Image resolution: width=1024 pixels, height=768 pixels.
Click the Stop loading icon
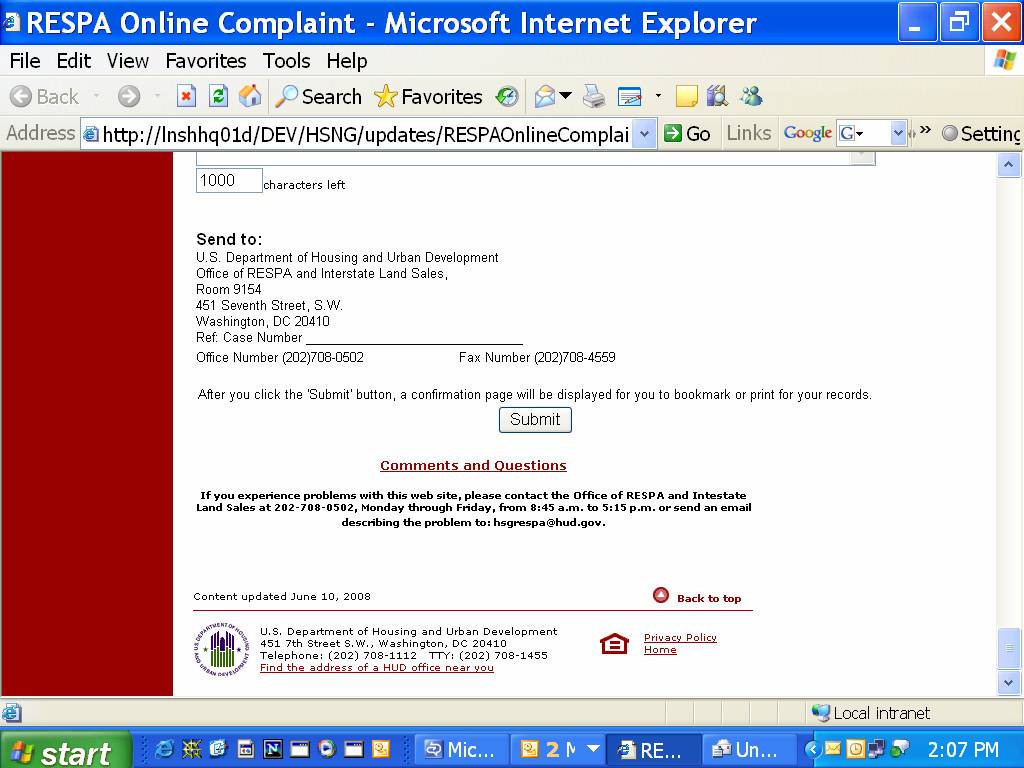[186, 97]
